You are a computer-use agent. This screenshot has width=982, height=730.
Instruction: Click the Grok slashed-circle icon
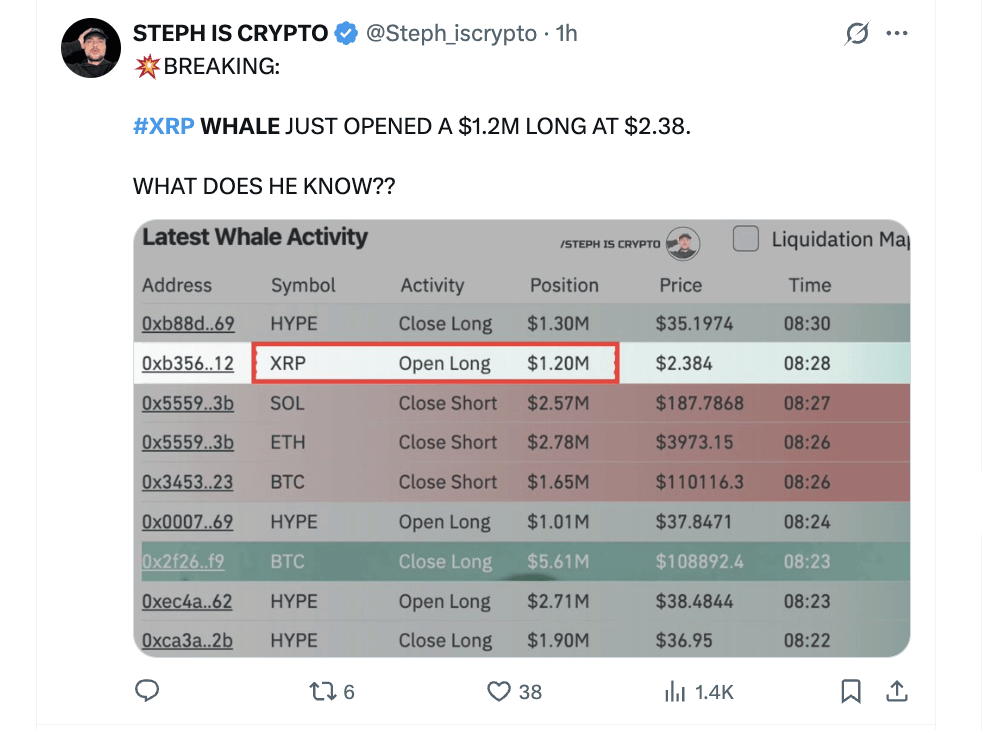pos(857,35)
